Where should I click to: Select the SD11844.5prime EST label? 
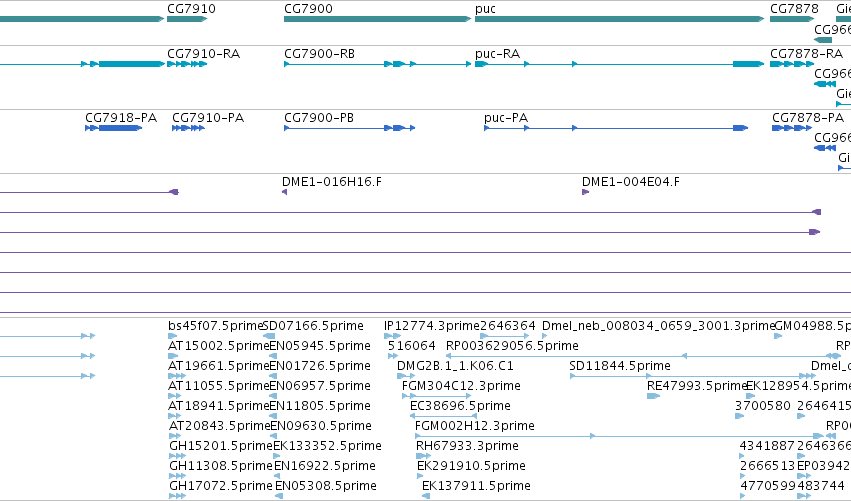tap(620, 366)
